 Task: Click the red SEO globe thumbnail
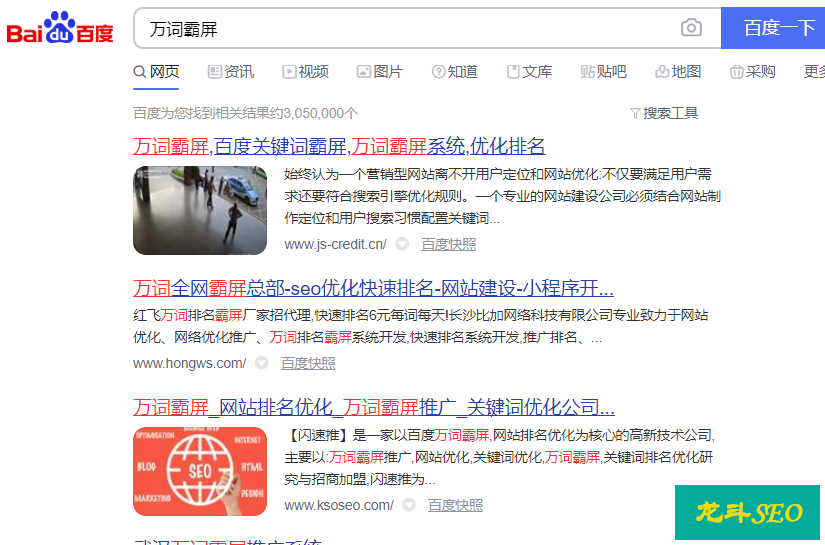click(200, 471)
